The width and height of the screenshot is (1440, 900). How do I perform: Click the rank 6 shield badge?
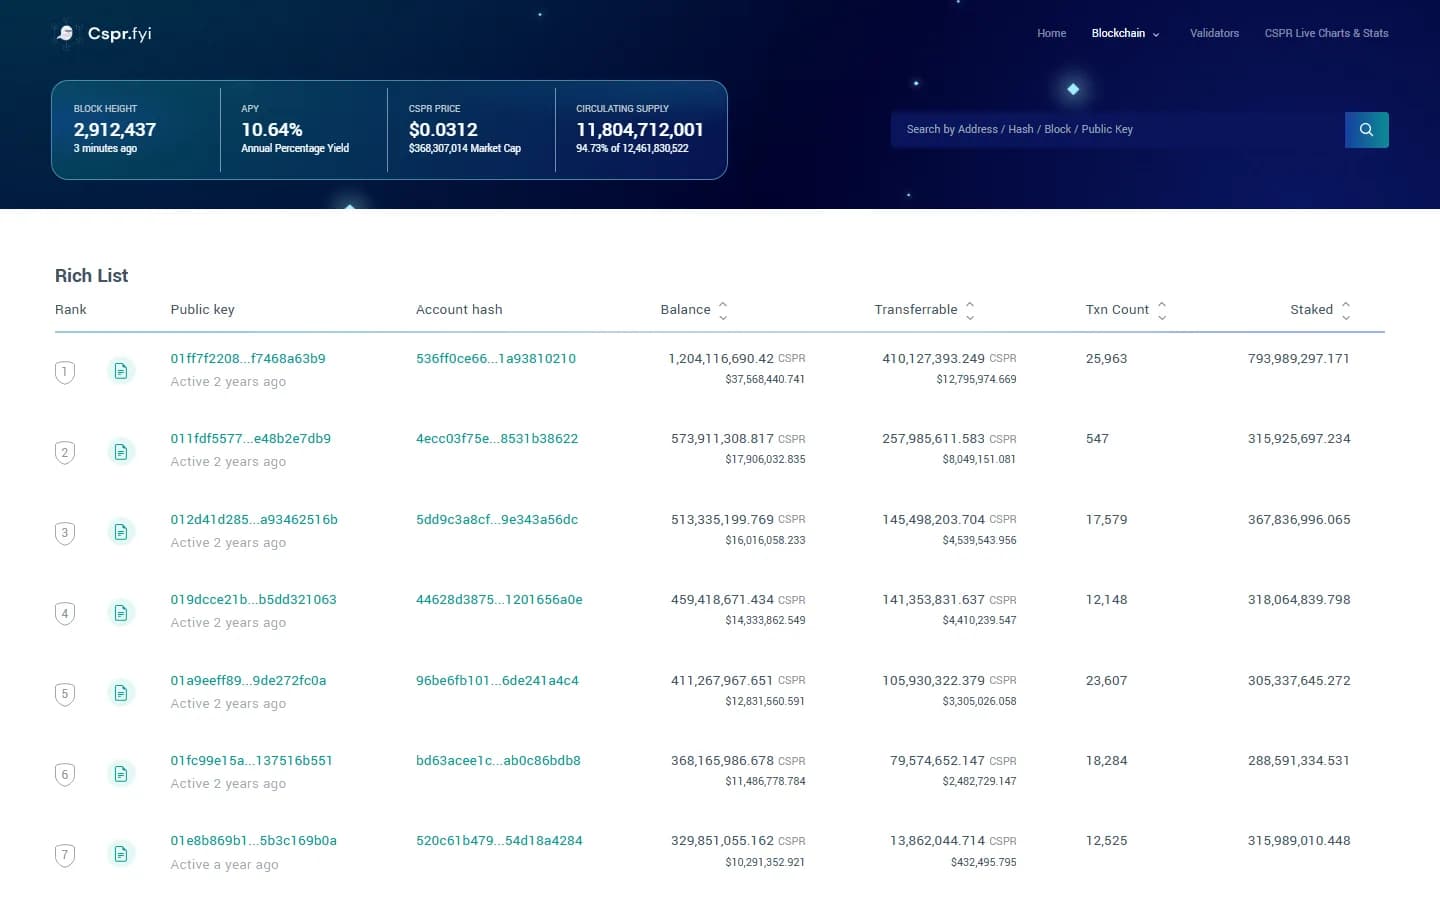[65, 775]
